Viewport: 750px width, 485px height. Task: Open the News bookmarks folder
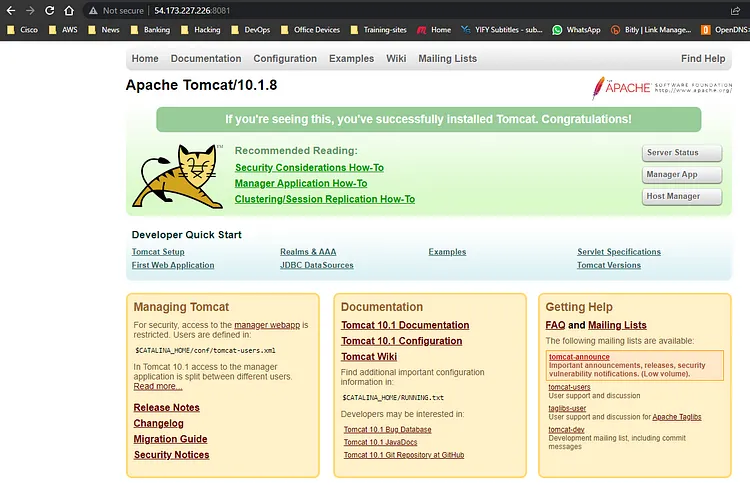[104, 30]
